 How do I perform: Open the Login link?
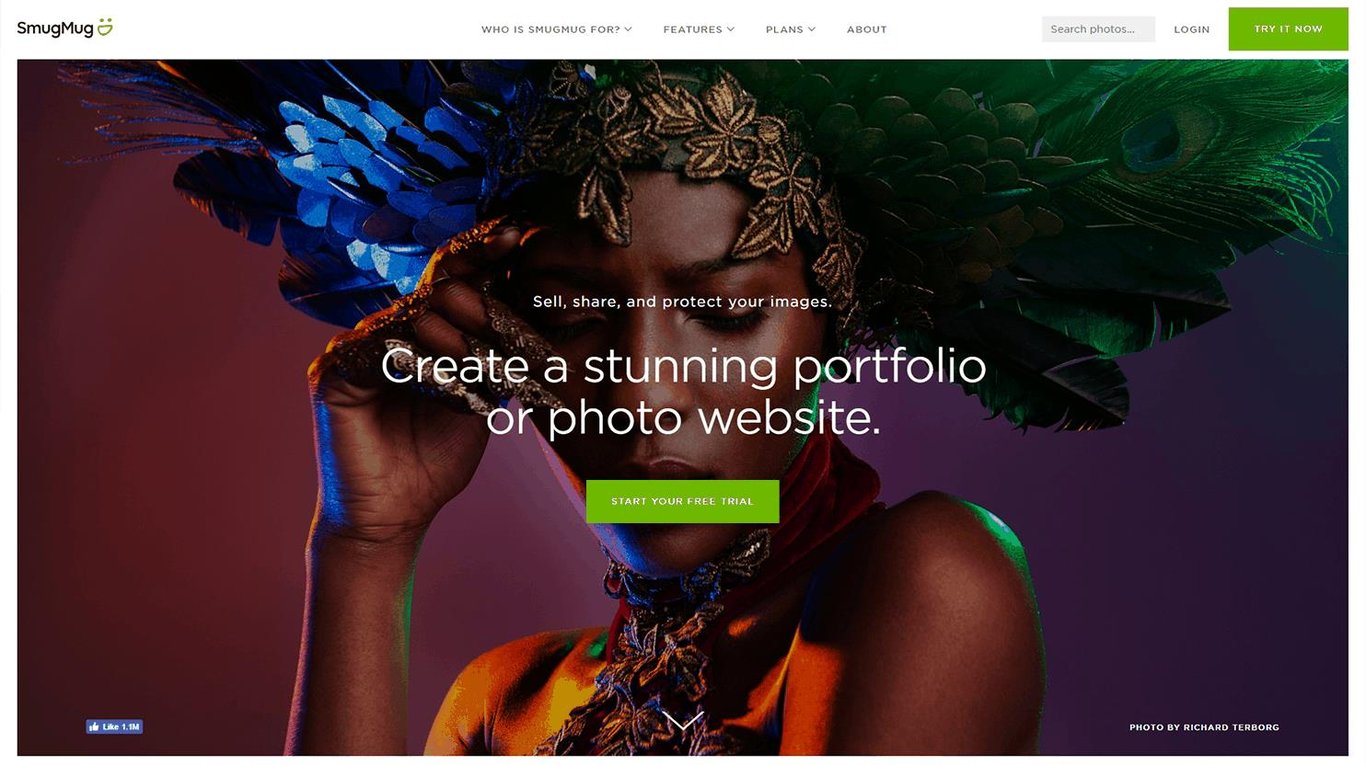[x=1192, y=29]
